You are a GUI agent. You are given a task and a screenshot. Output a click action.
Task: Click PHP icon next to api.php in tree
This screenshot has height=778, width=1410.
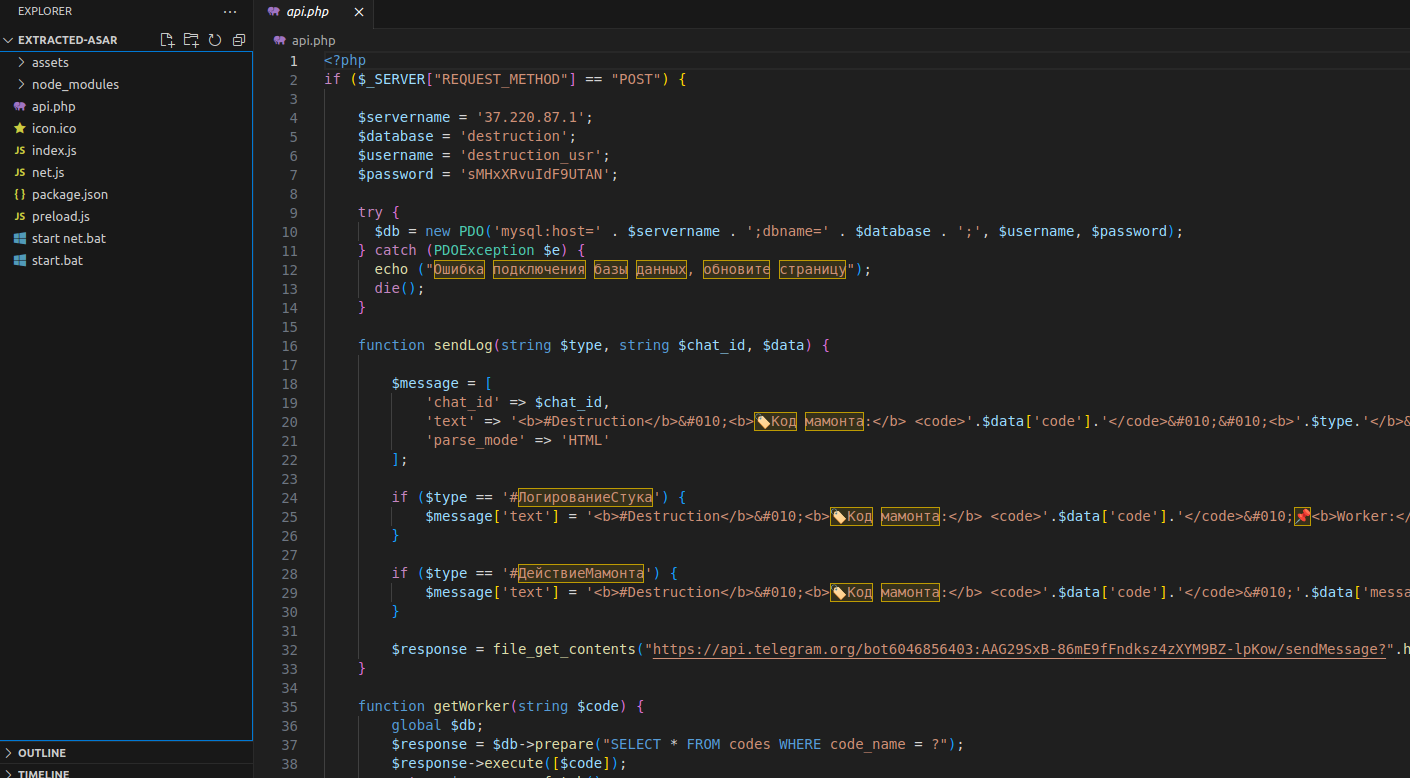point(19,106)
